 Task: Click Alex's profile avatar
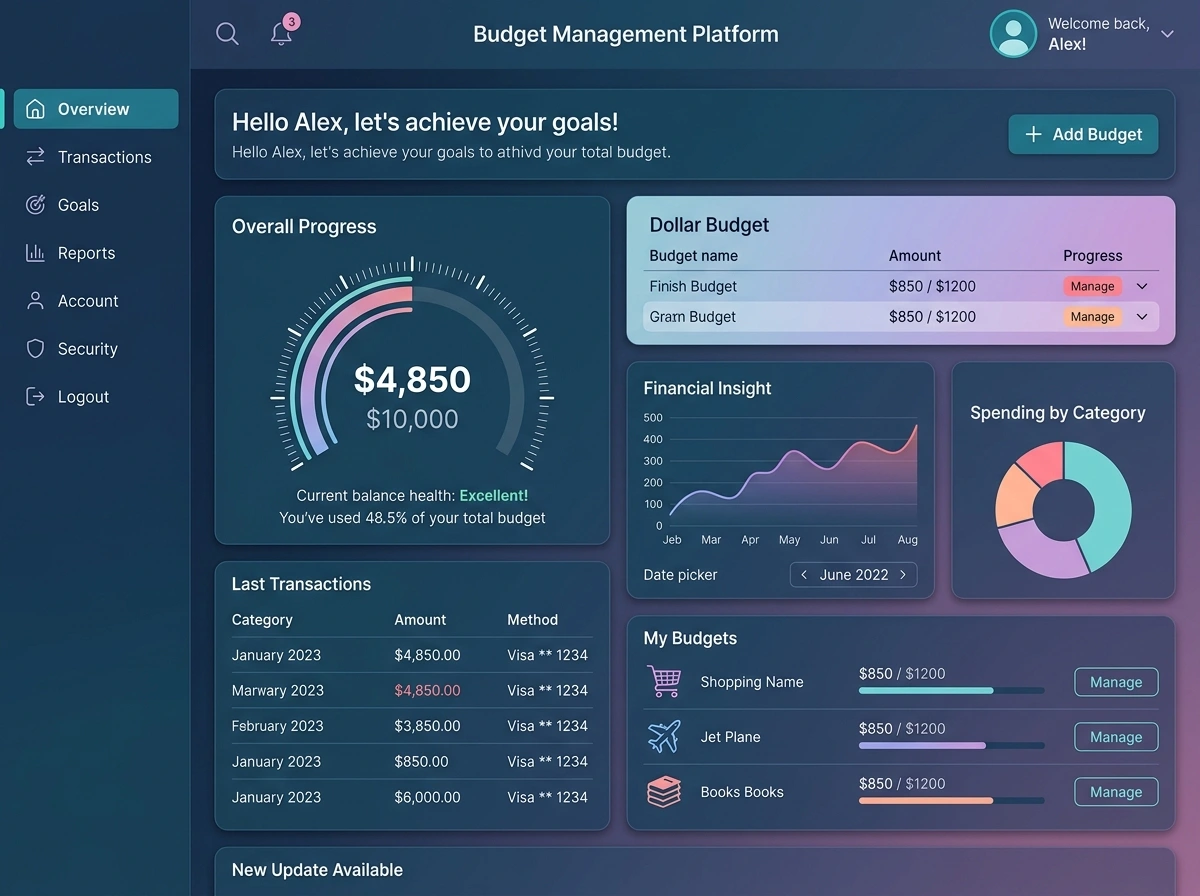[1013, 34]
